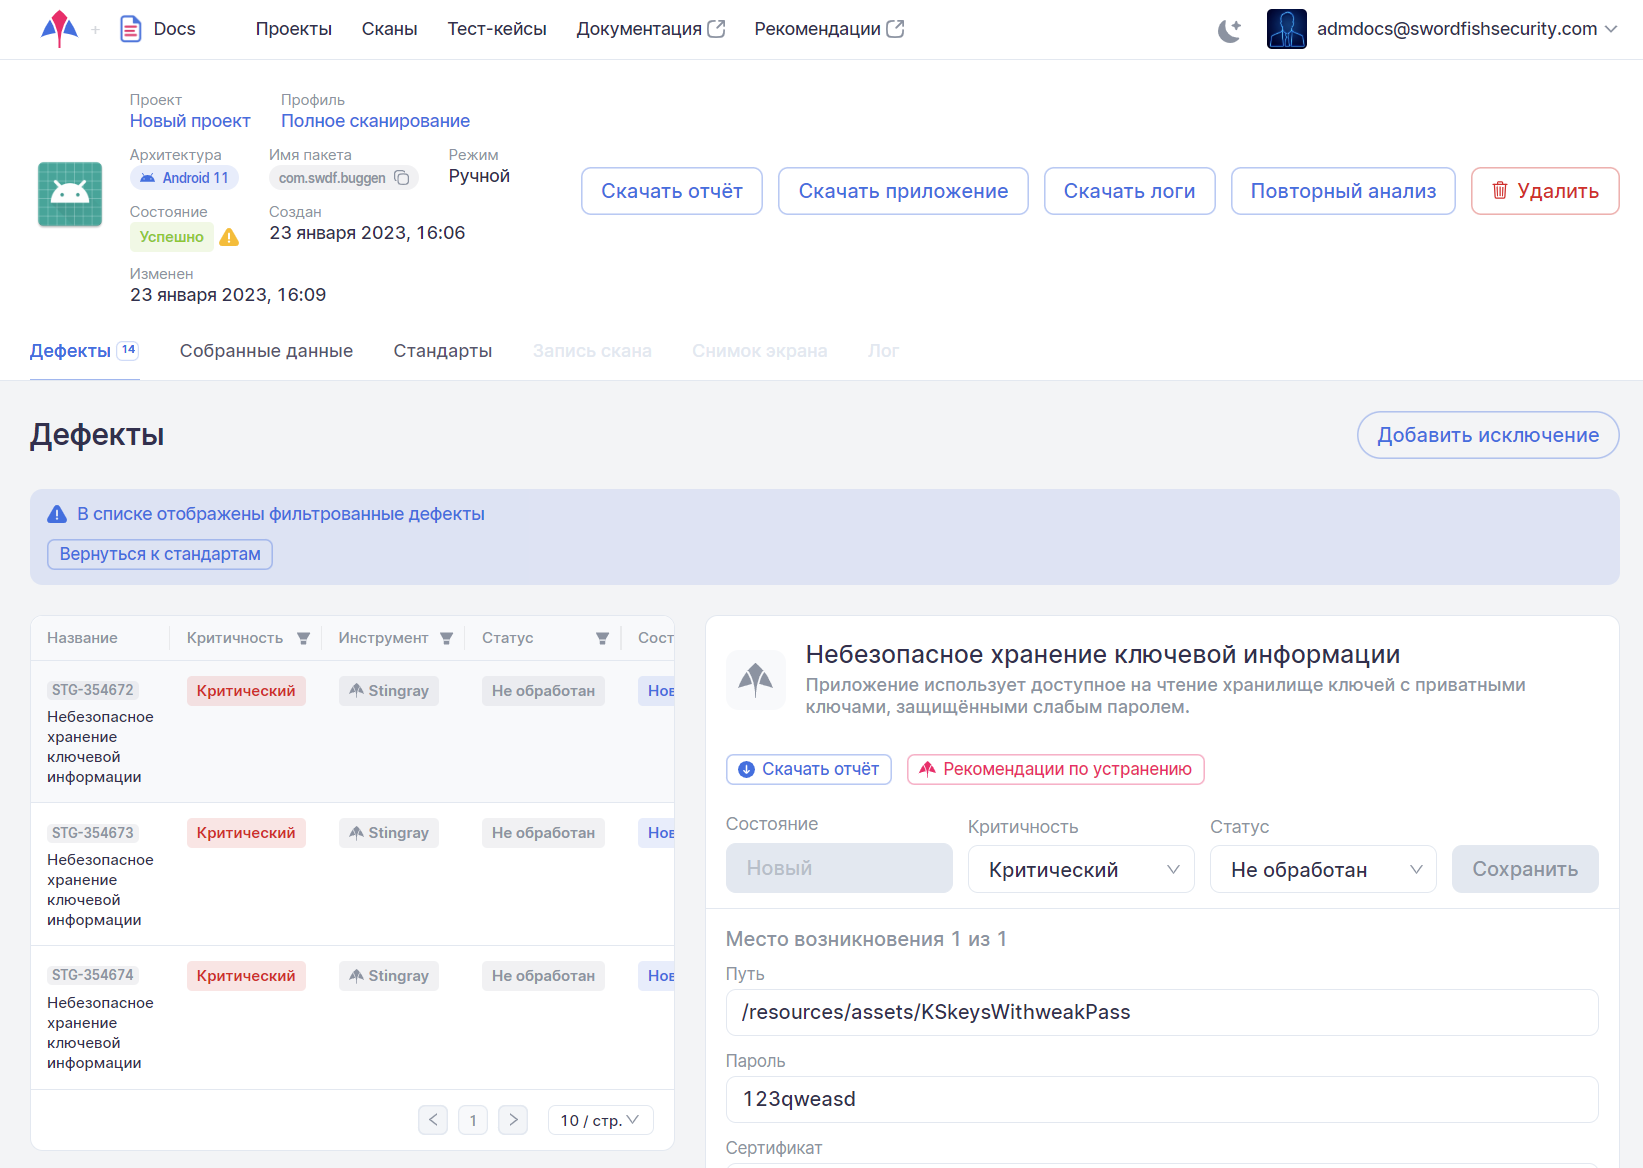Click page number 1 in pagination

tap(473, 1120)
